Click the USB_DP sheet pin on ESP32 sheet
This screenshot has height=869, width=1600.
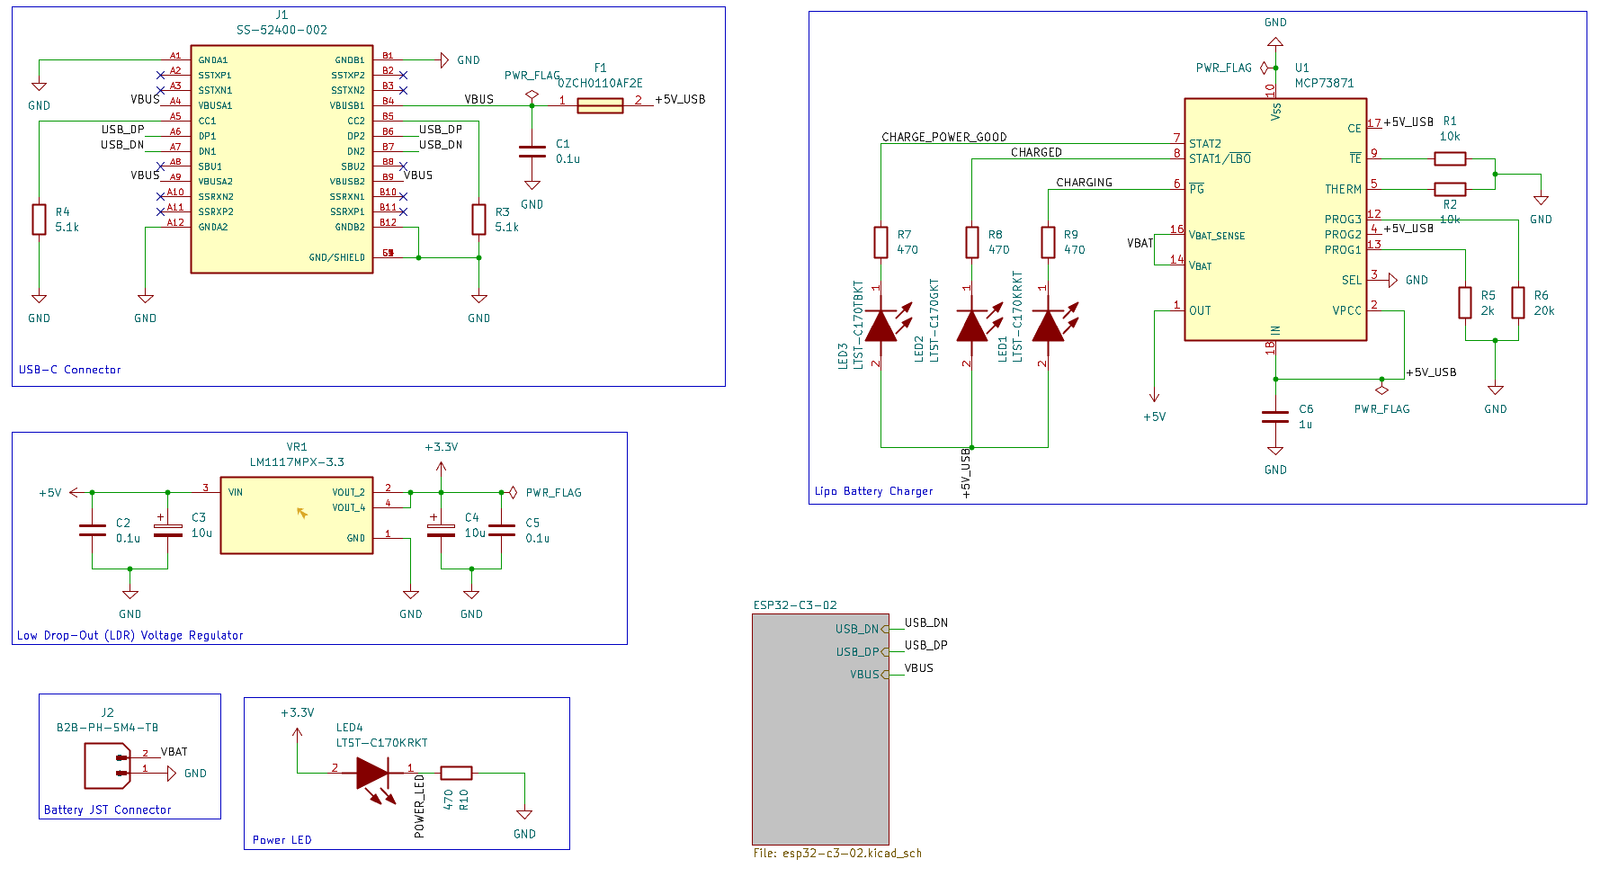point(860,652)
